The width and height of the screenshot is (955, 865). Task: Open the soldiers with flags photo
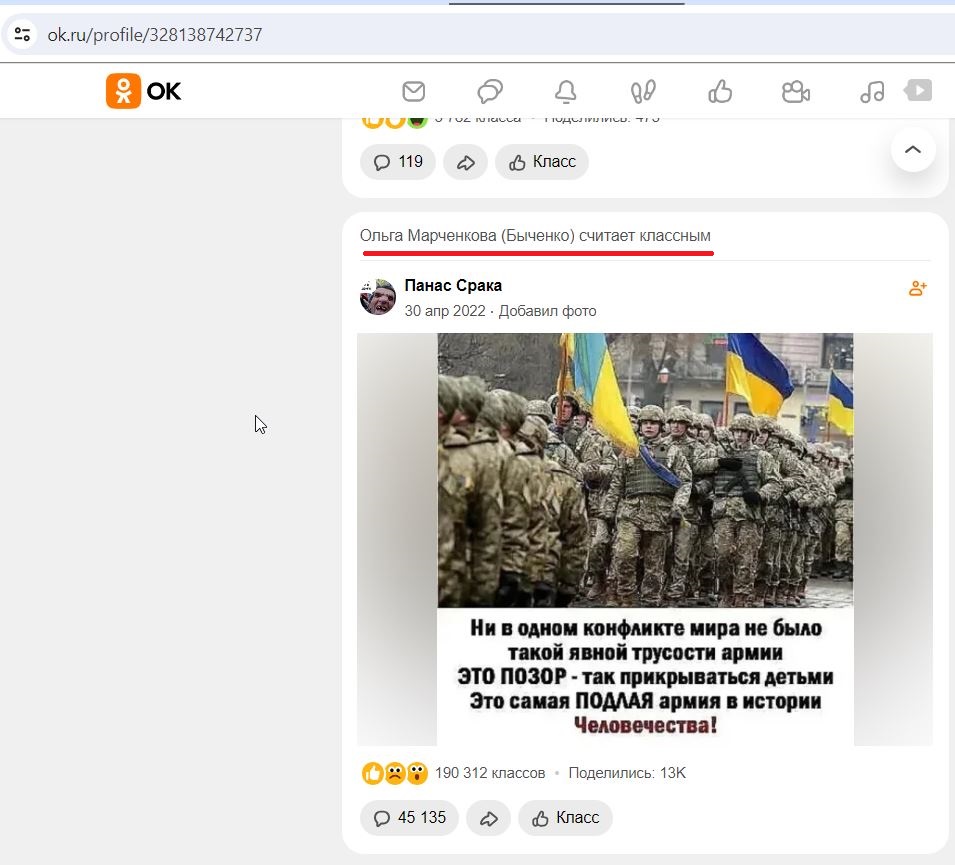point(645,539)
